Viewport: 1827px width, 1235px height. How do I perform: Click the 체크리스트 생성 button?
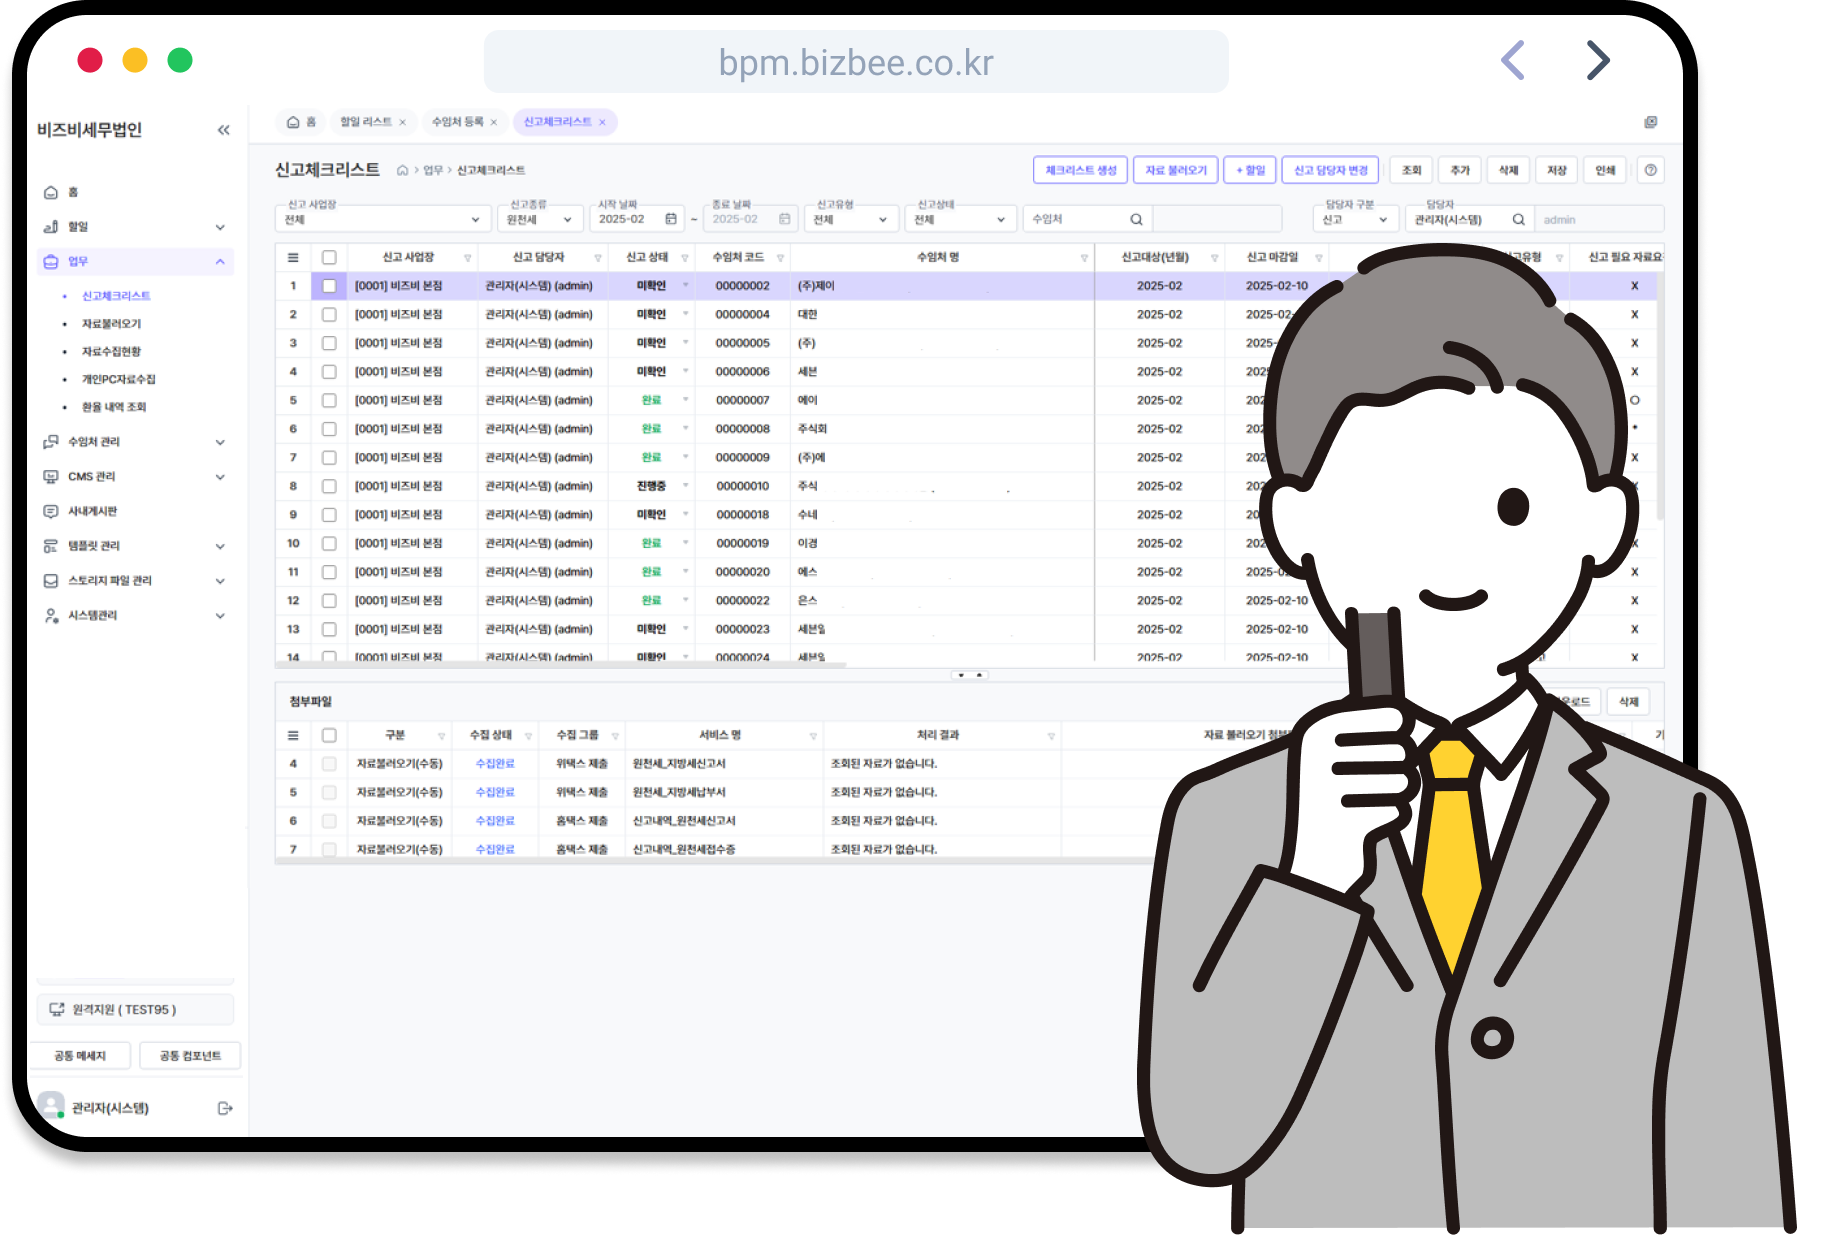tap(1080, 170)
